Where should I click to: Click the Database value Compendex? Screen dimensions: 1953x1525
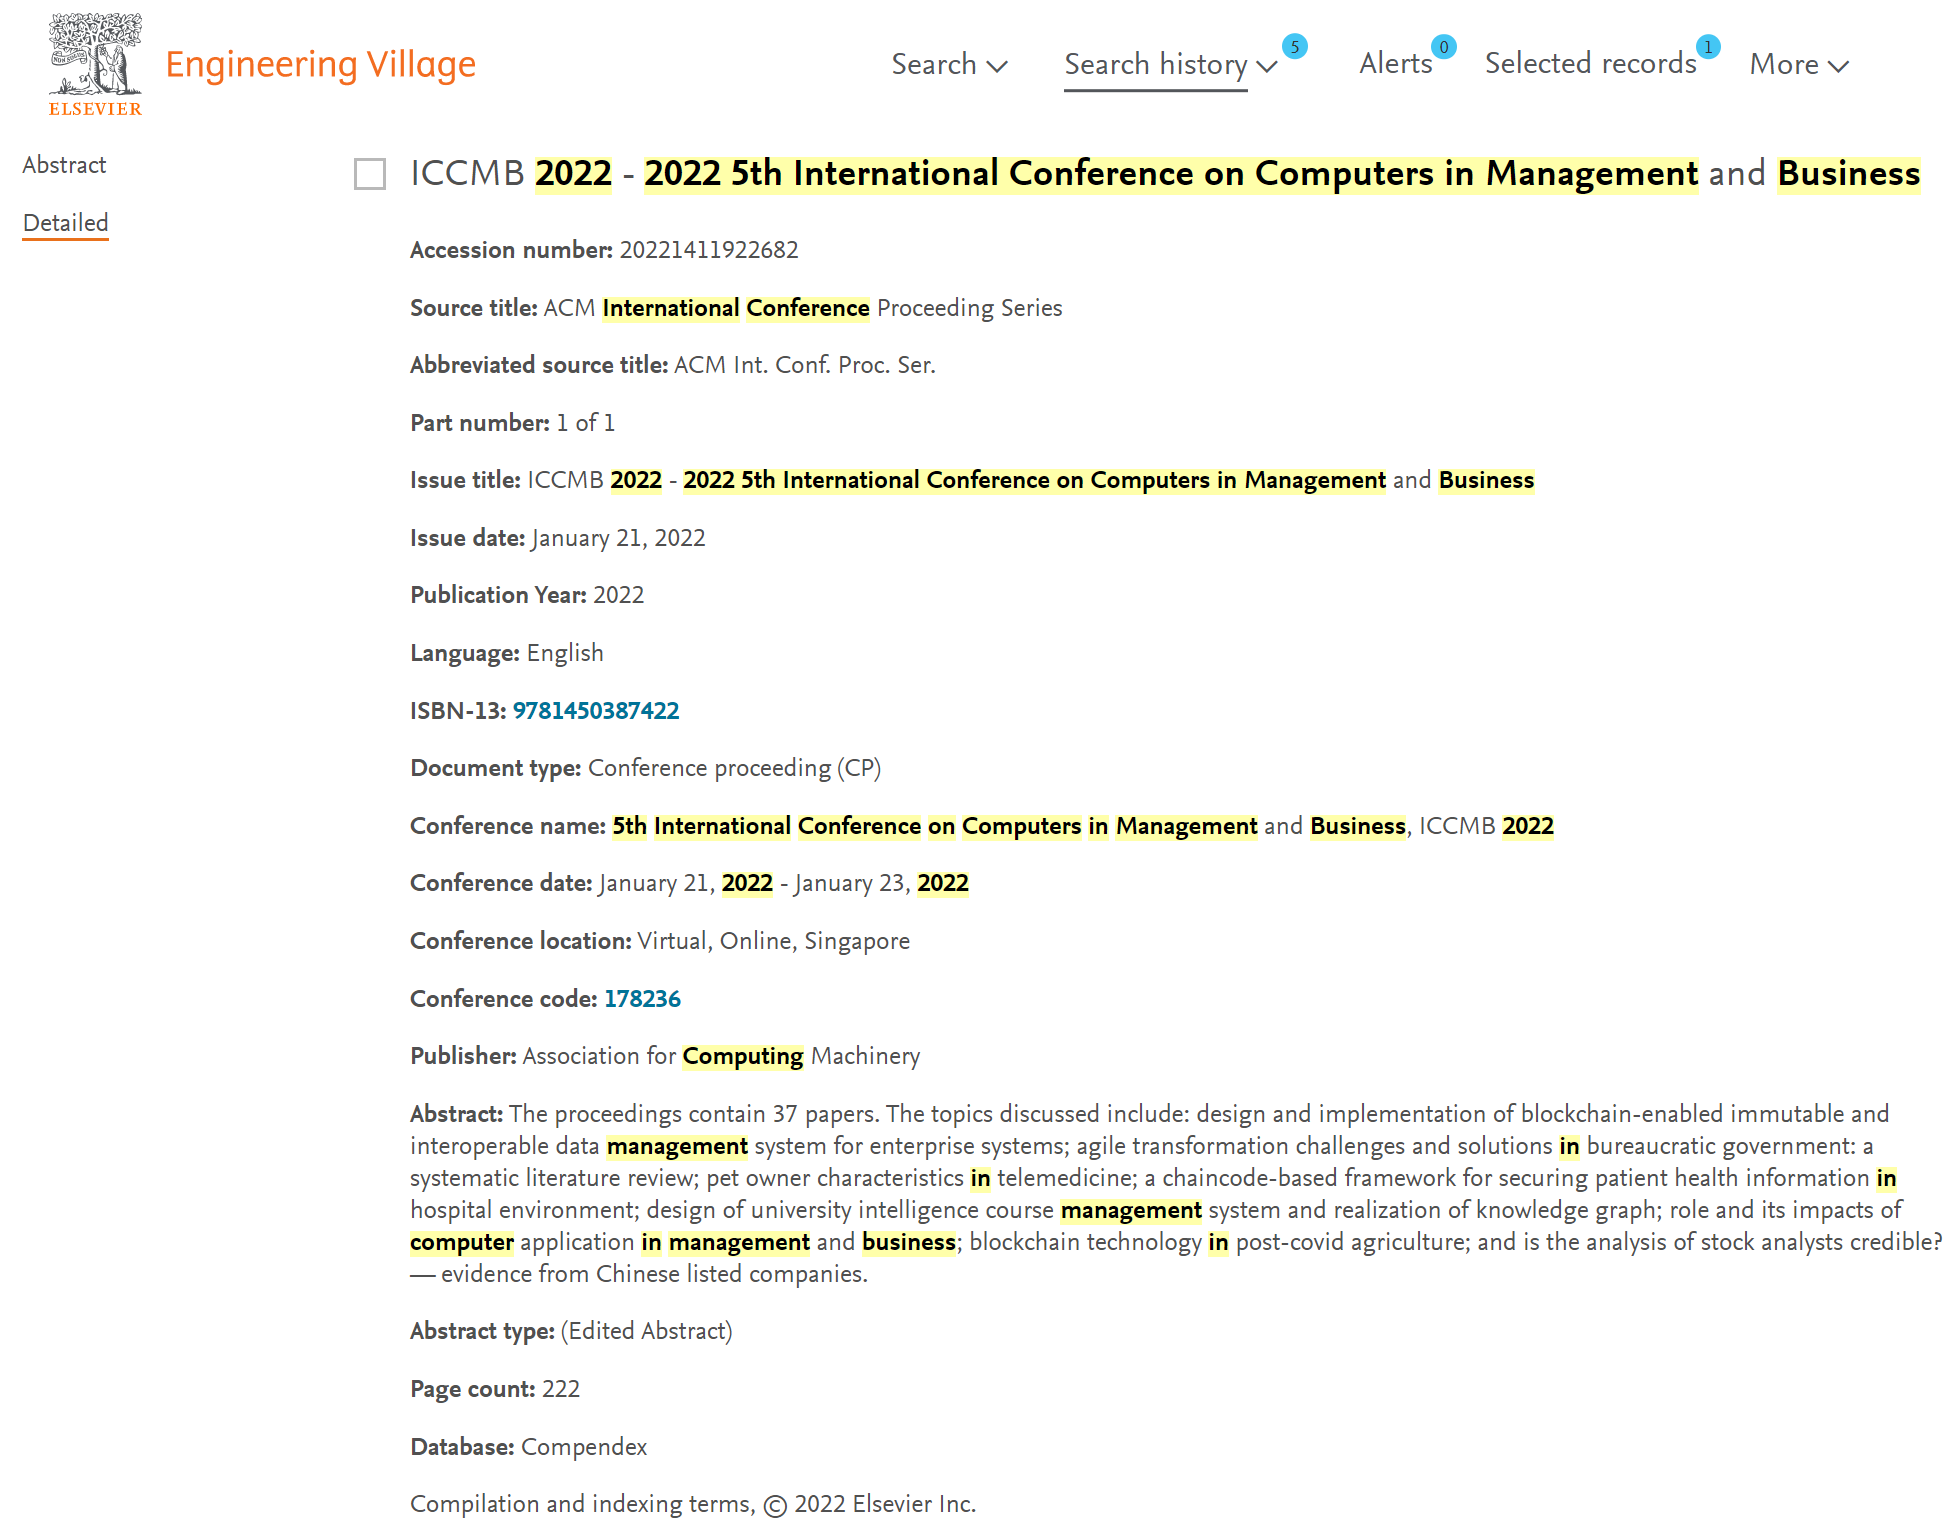click(x=584, y=1447)
